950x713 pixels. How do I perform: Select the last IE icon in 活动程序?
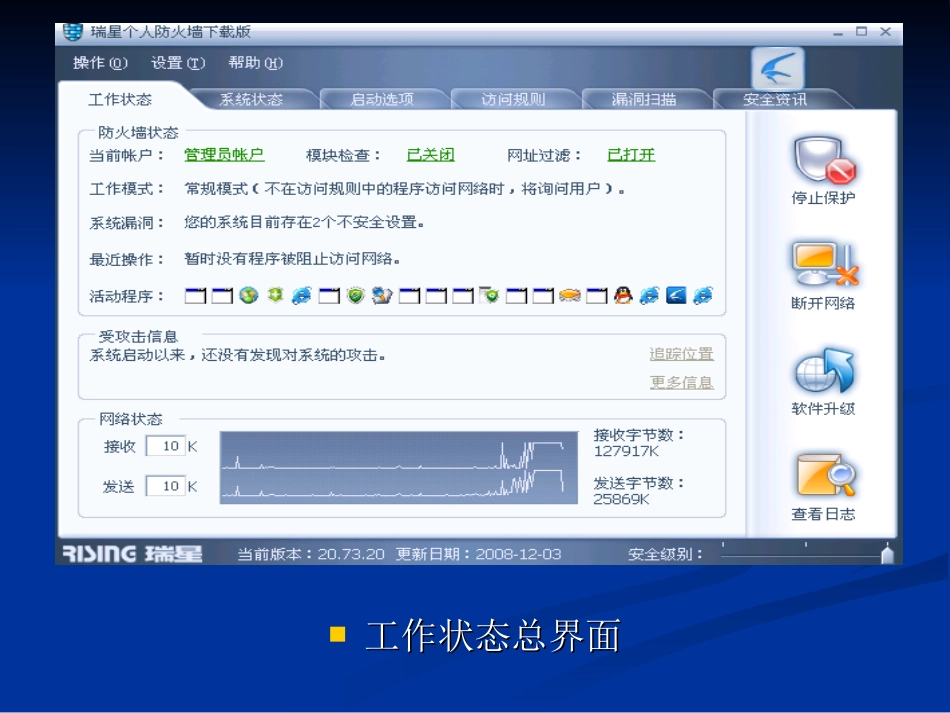point(703,296)
